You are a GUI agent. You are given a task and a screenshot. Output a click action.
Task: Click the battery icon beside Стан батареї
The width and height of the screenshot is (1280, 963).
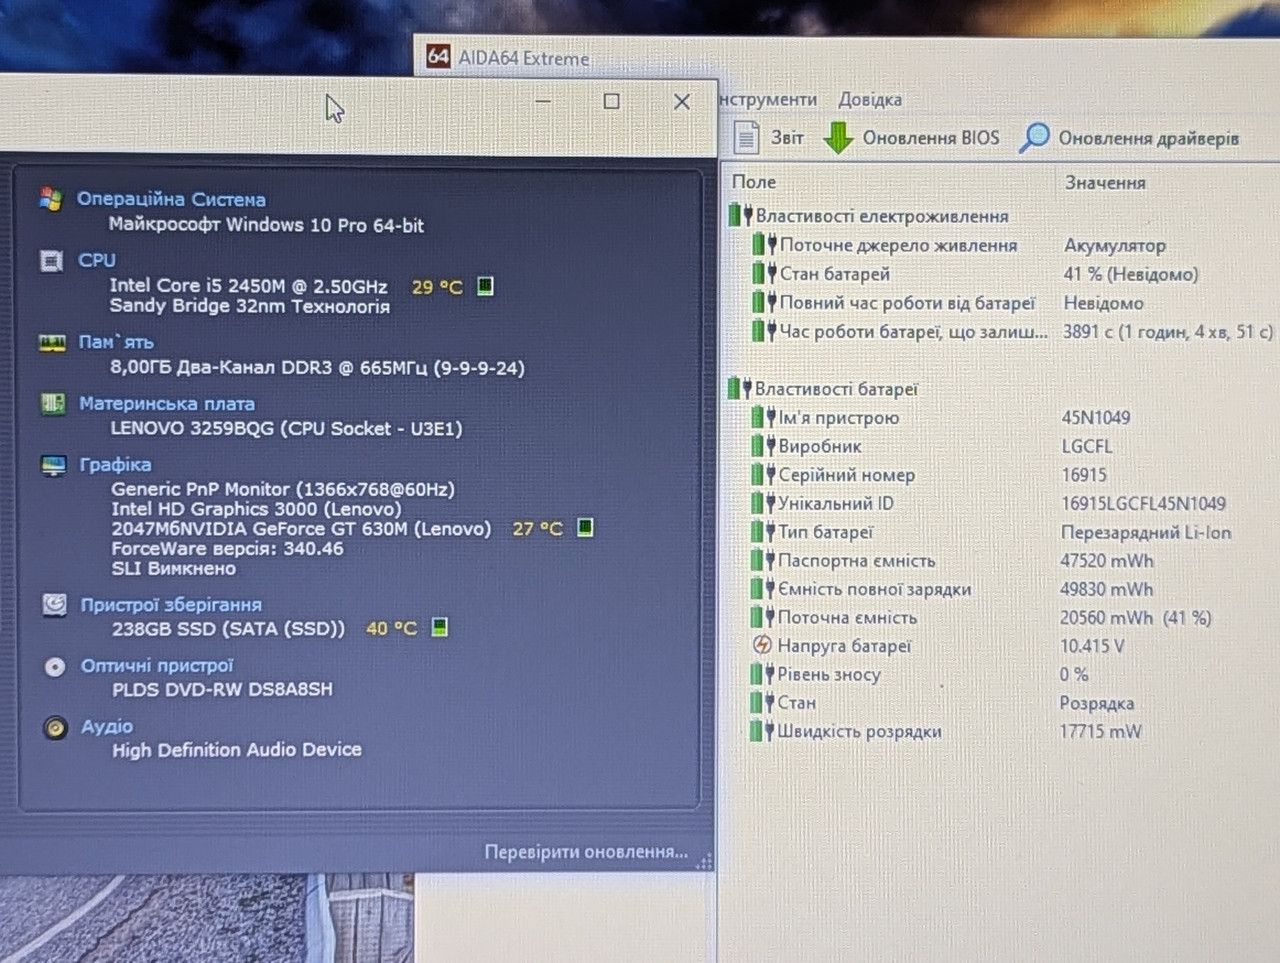(764, 273)
